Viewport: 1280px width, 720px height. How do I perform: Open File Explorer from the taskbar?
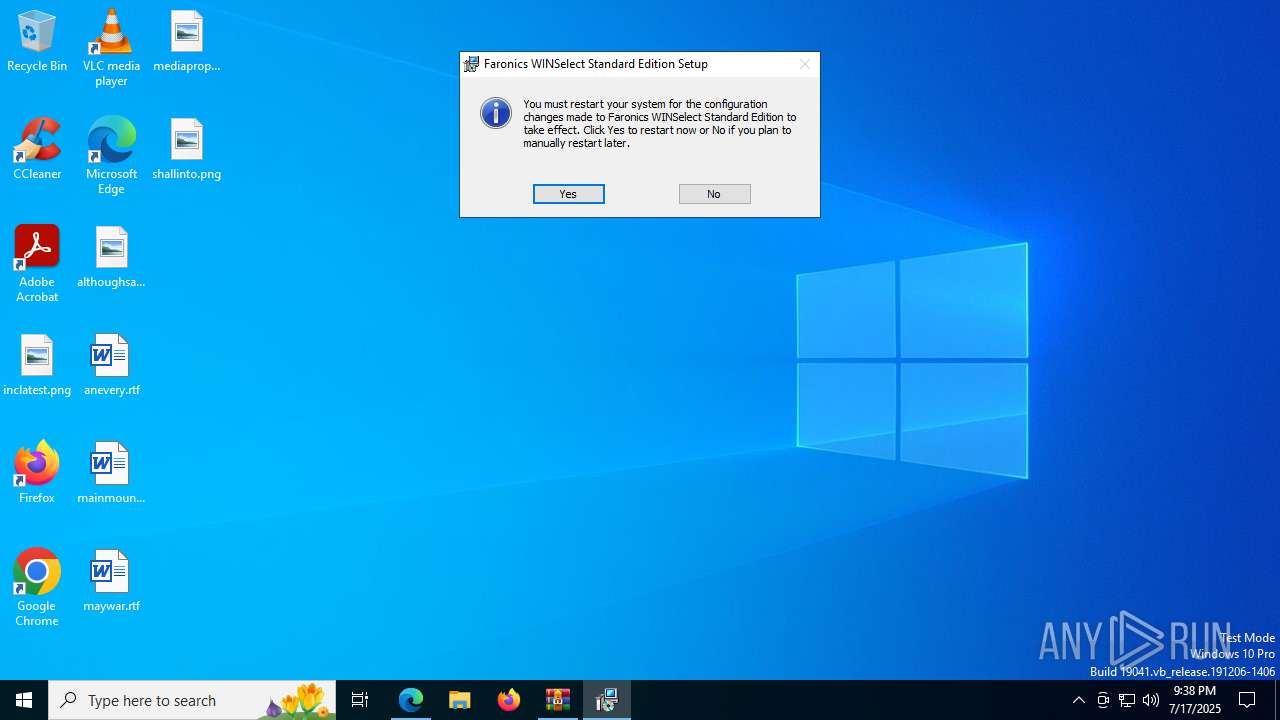tap(460, 700)
